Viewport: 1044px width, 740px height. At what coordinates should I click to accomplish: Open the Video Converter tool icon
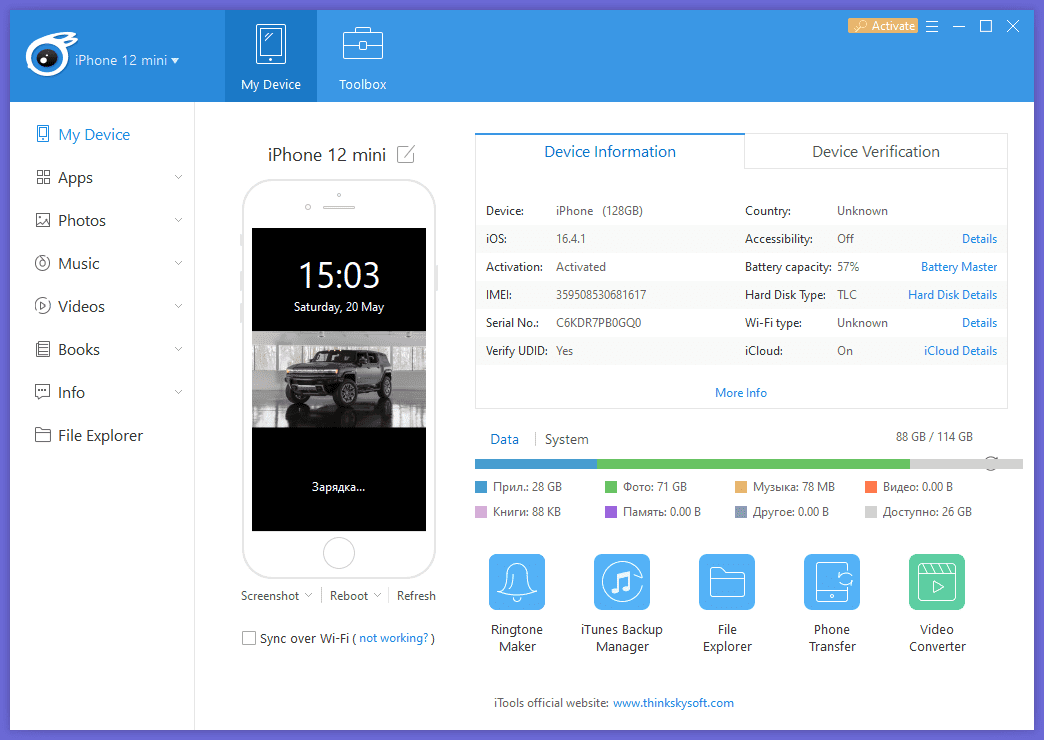[937, 581]
